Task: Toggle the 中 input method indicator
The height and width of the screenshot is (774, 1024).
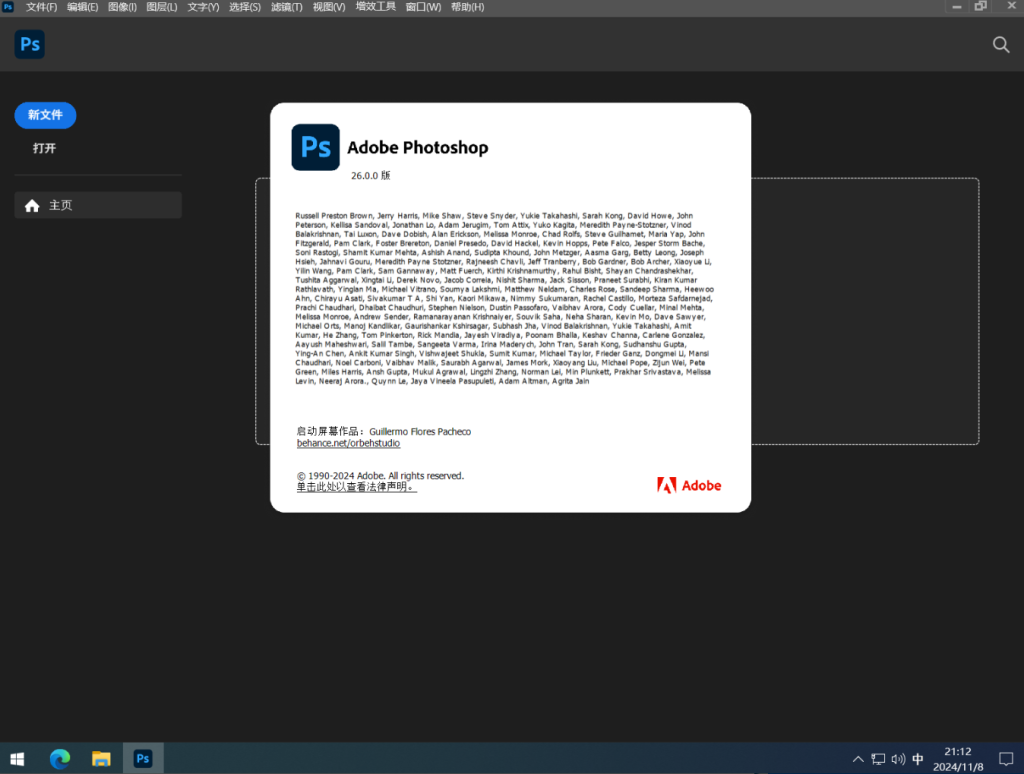Action: click(x=916, y=759)
